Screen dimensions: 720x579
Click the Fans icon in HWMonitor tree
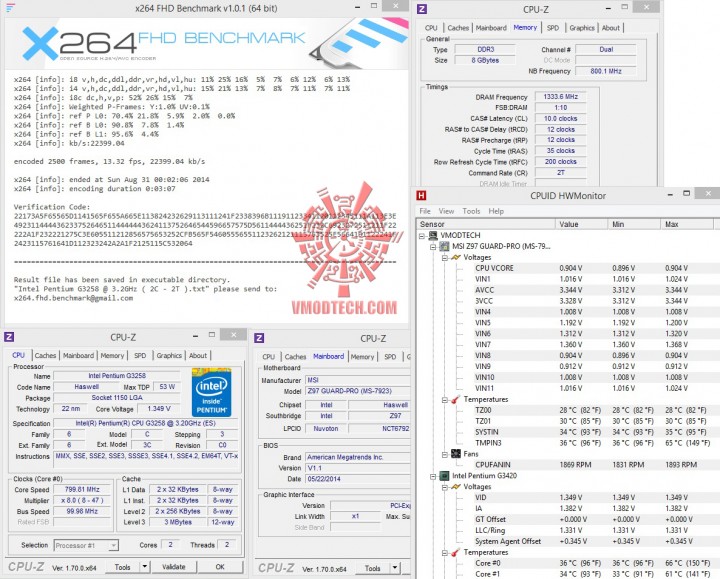point(456,454)
